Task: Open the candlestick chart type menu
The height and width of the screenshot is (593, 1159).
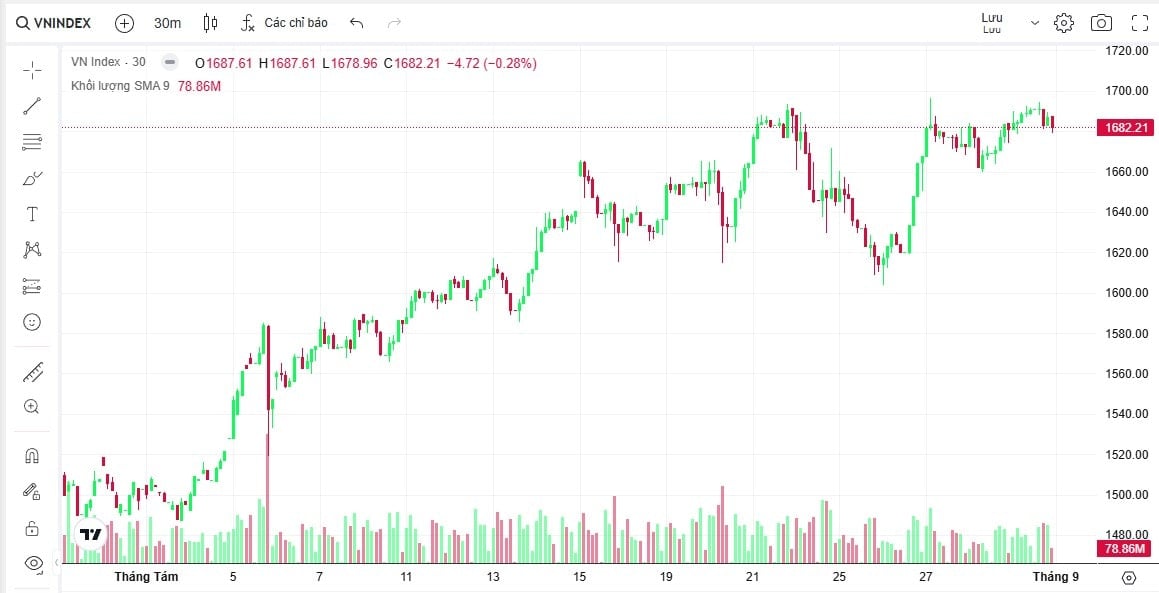Action: click(210, 23)
